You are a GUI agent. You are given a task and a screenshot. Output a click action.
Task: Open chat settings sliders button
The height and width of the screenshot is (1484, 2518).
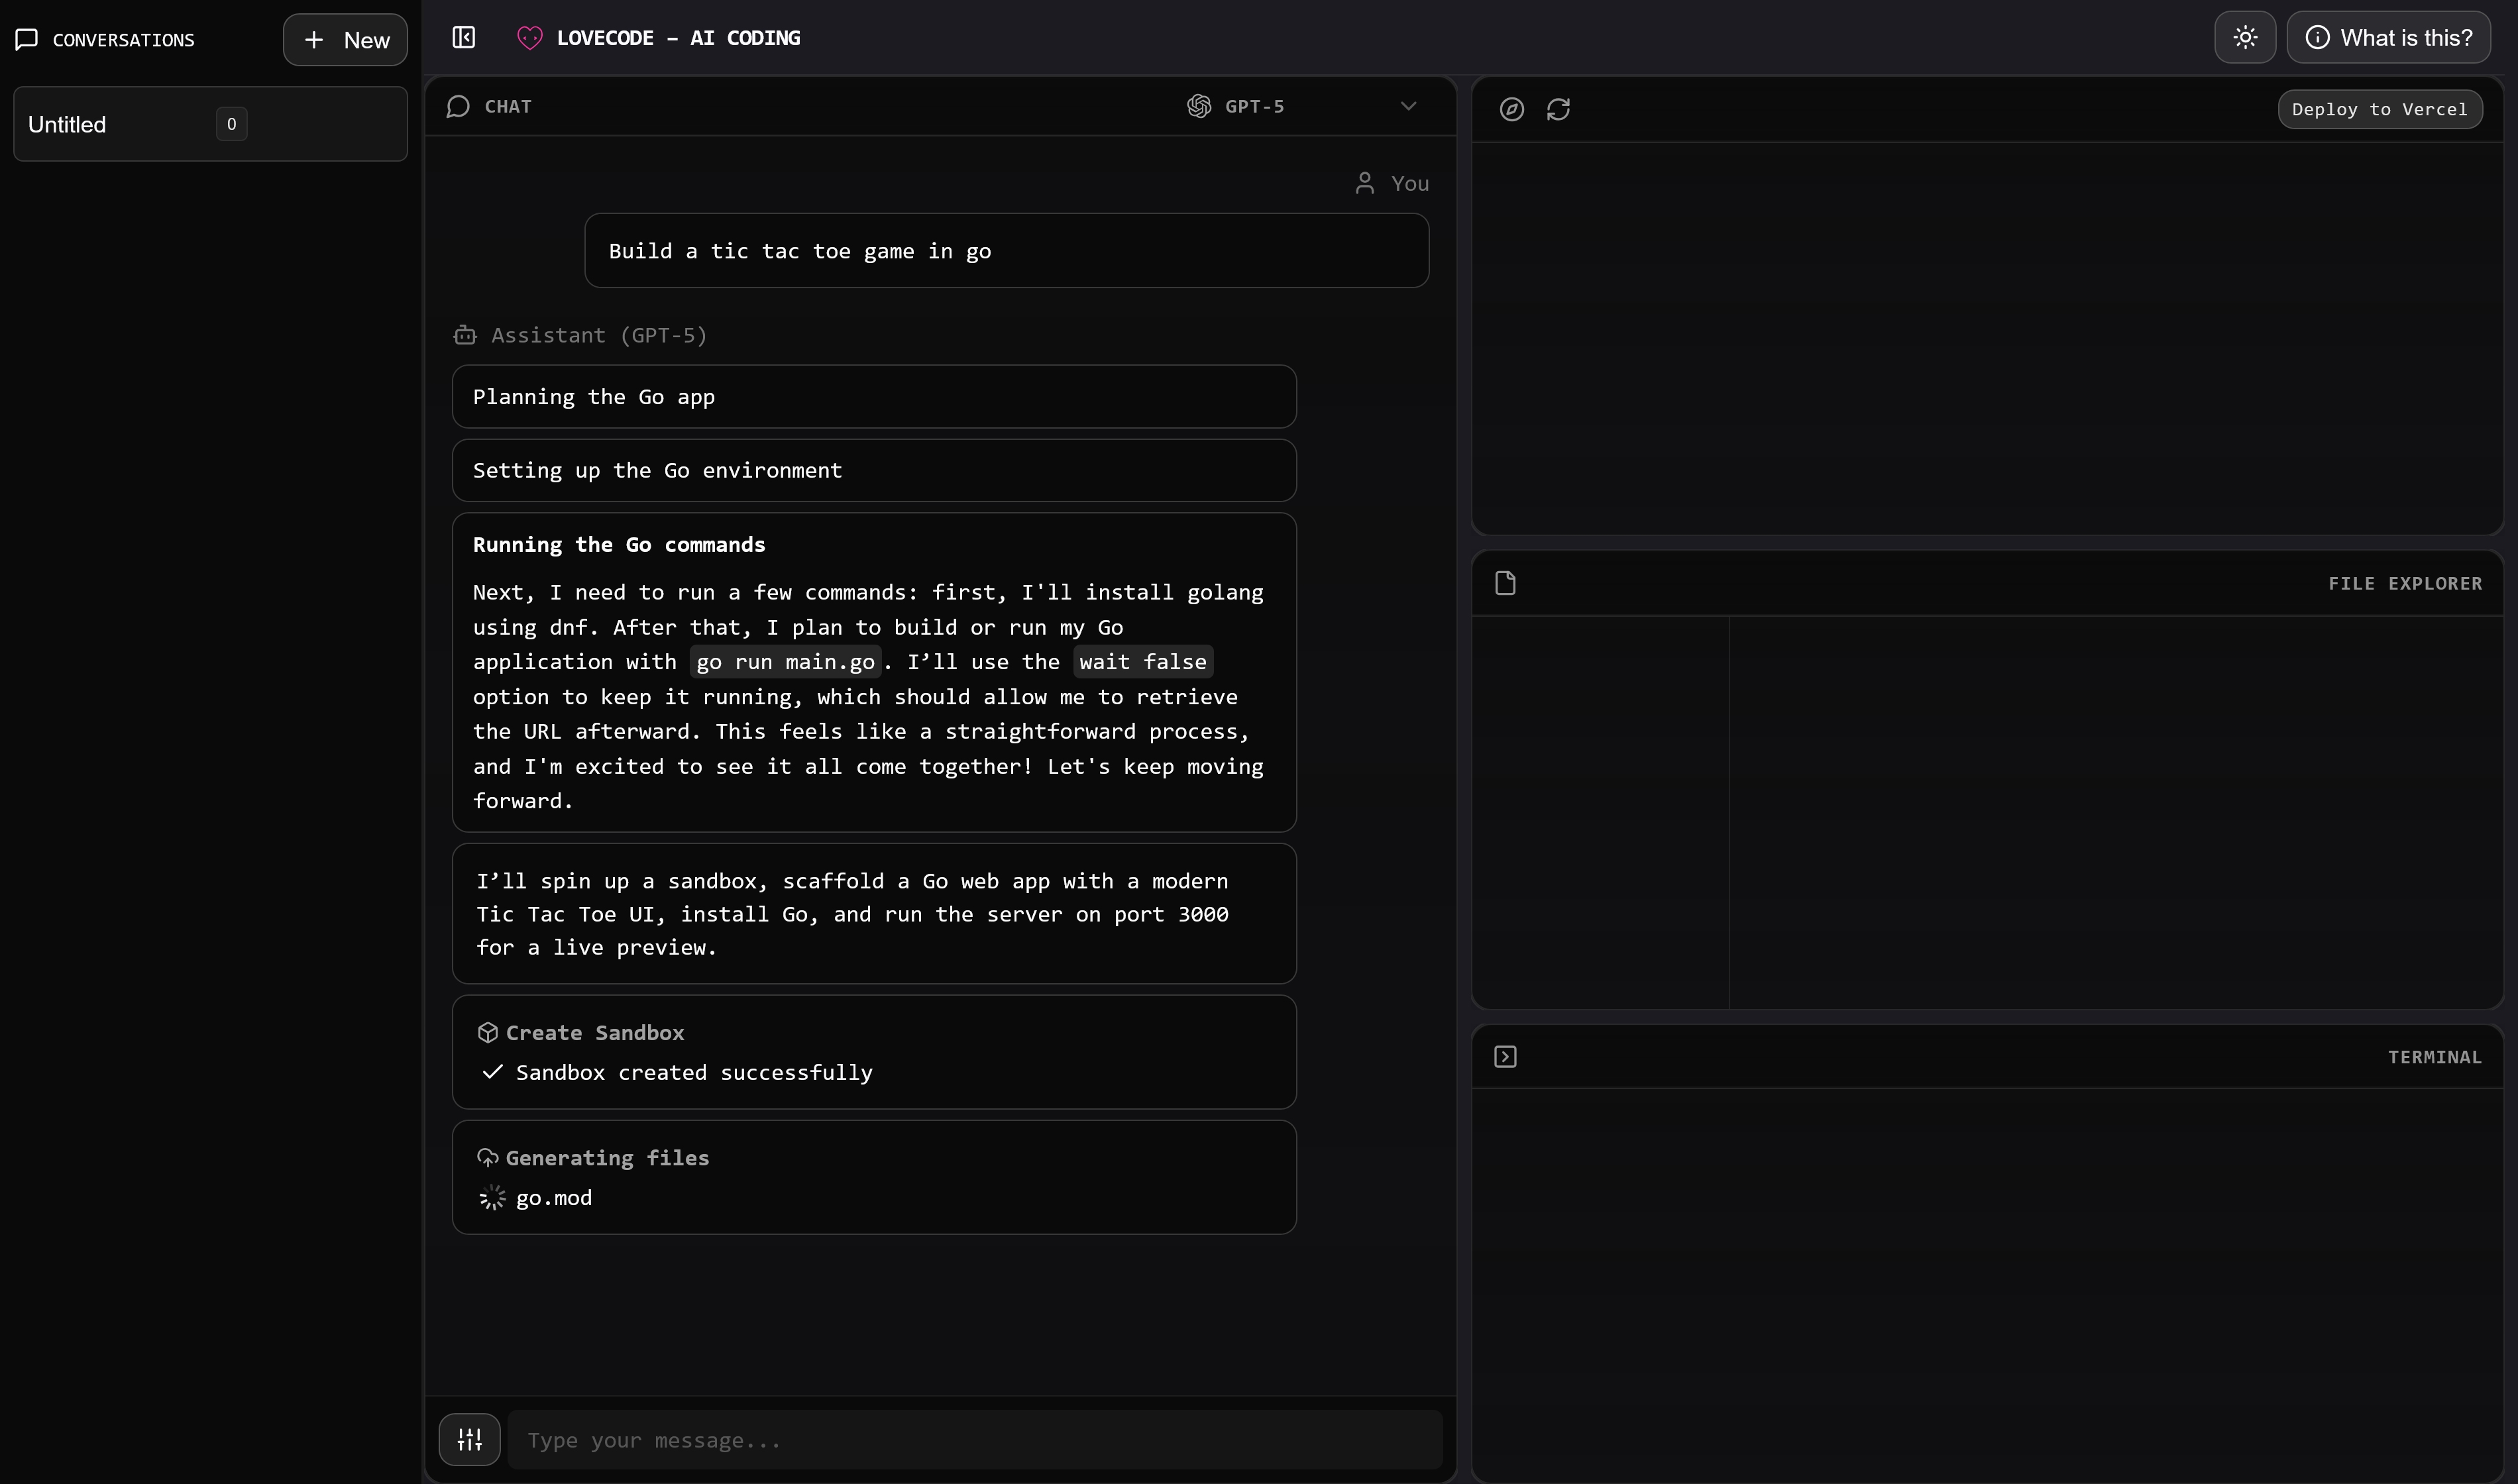coord(469,1440)
